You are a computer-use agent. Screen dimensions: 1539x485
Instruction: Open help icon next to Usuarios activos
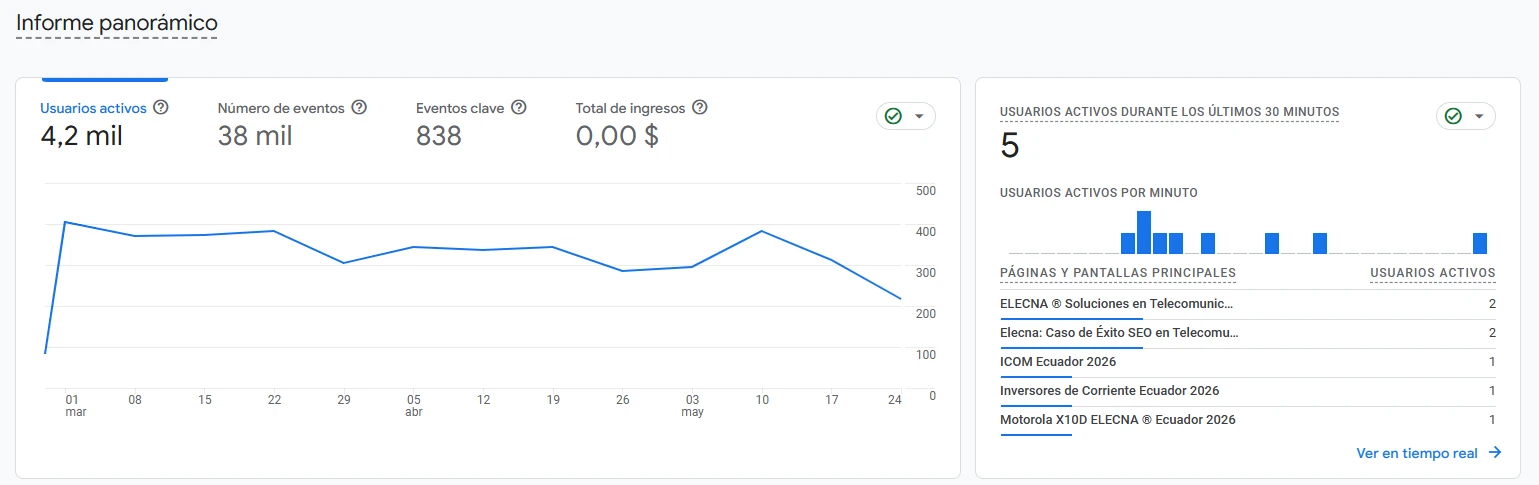click(160, 108)
